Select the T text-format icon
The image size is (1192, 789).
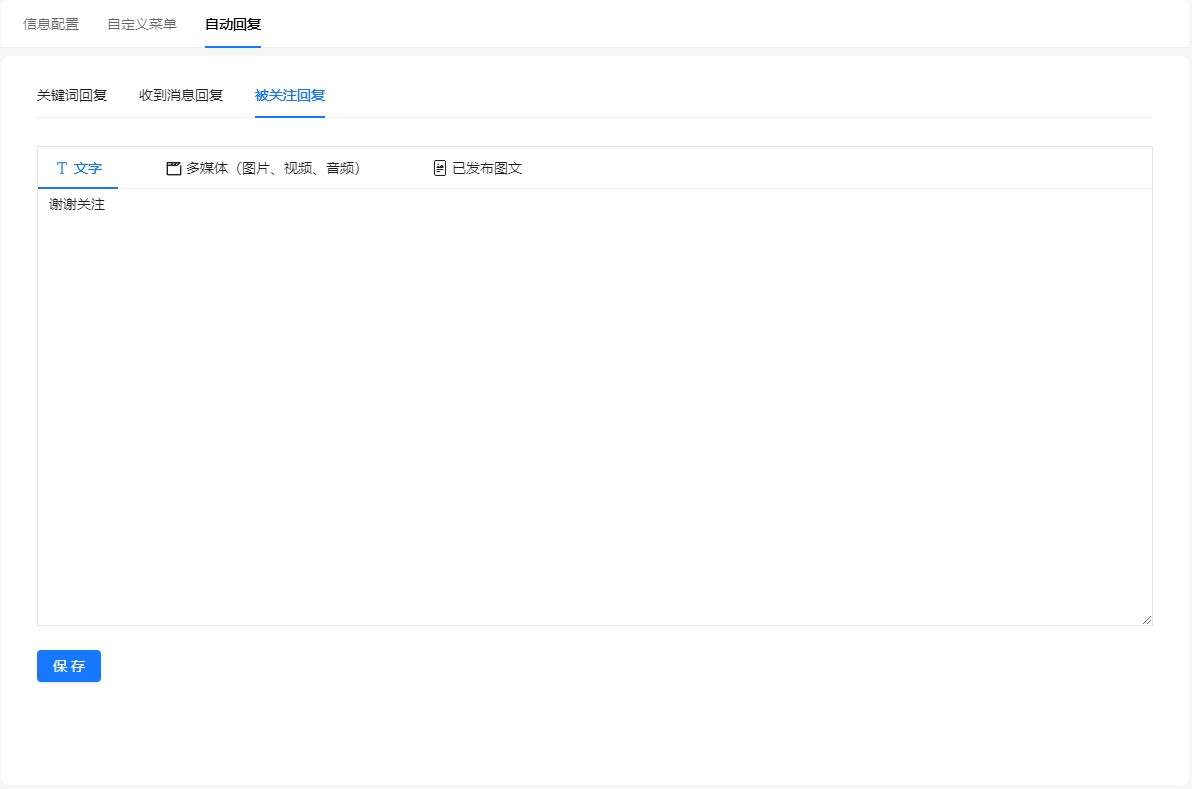[60, 168]
